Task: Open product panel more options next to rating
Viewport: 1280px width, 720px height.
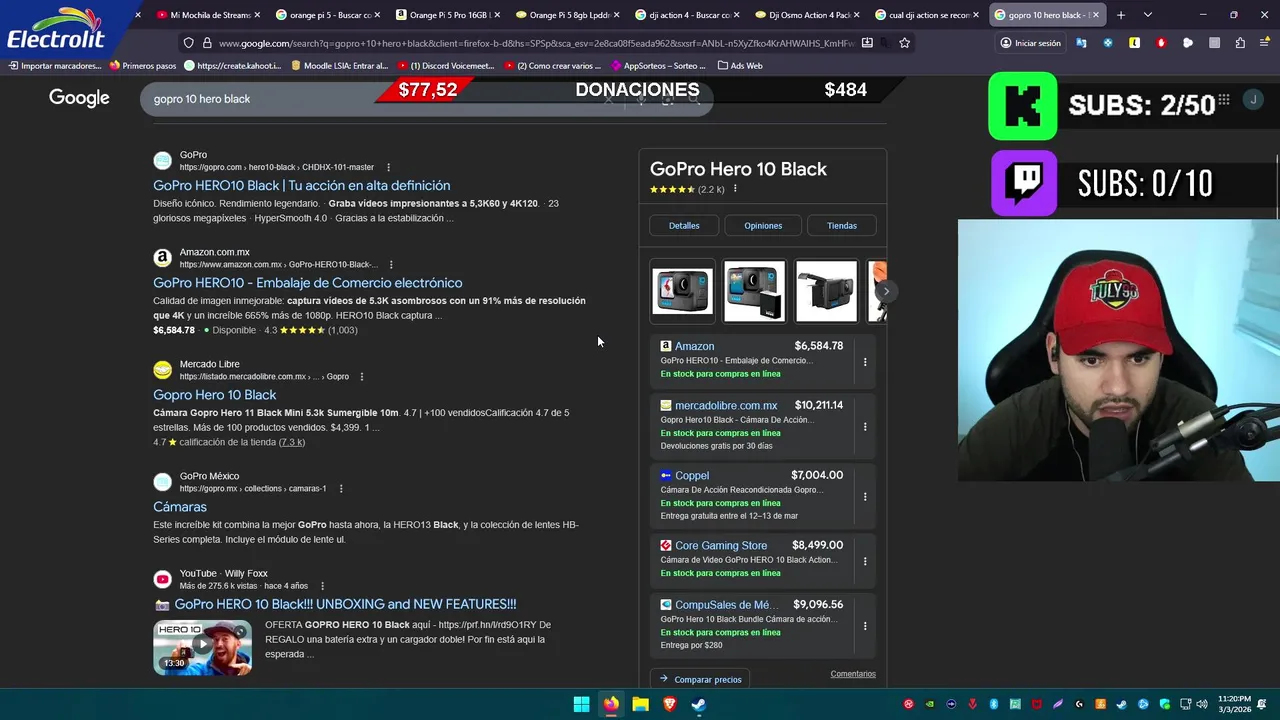Action: point(735,189)
